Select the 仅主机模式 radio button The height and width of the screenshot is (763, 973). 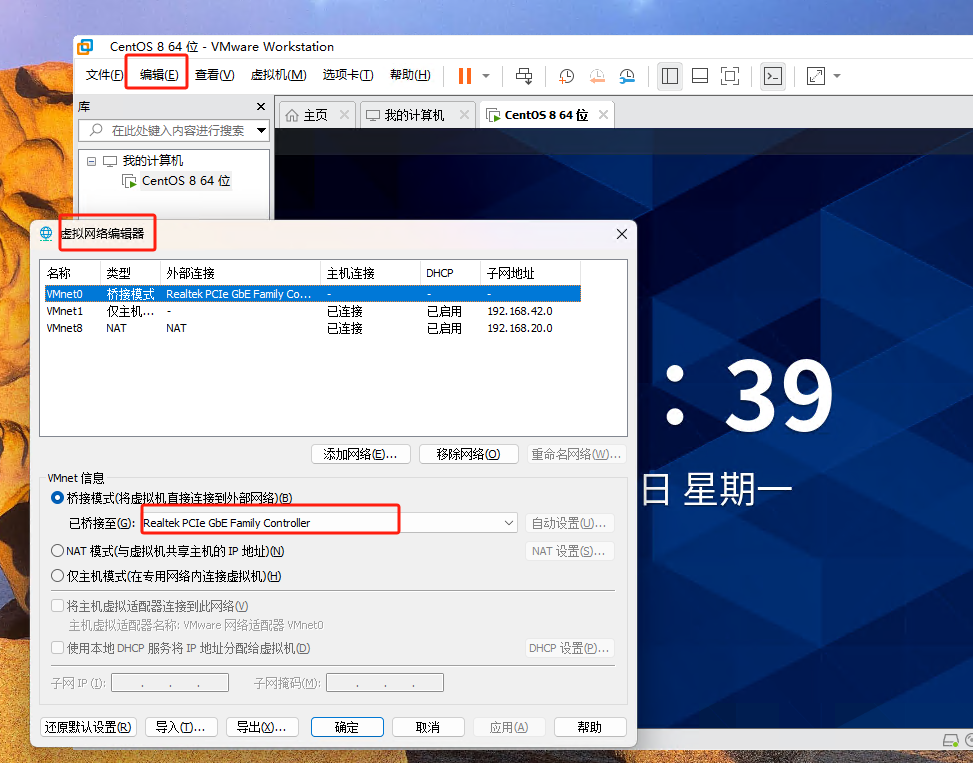pyautogui.click(x=57, y=576)
